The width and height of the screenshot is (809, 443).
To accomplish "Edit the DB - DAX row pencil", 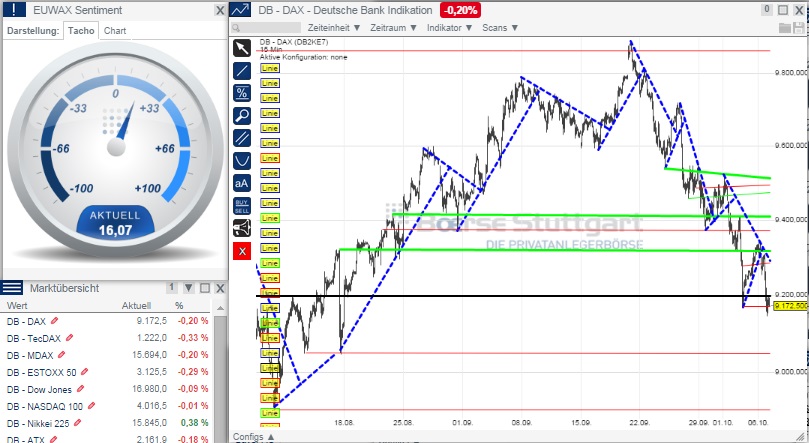I will point(54,321).
